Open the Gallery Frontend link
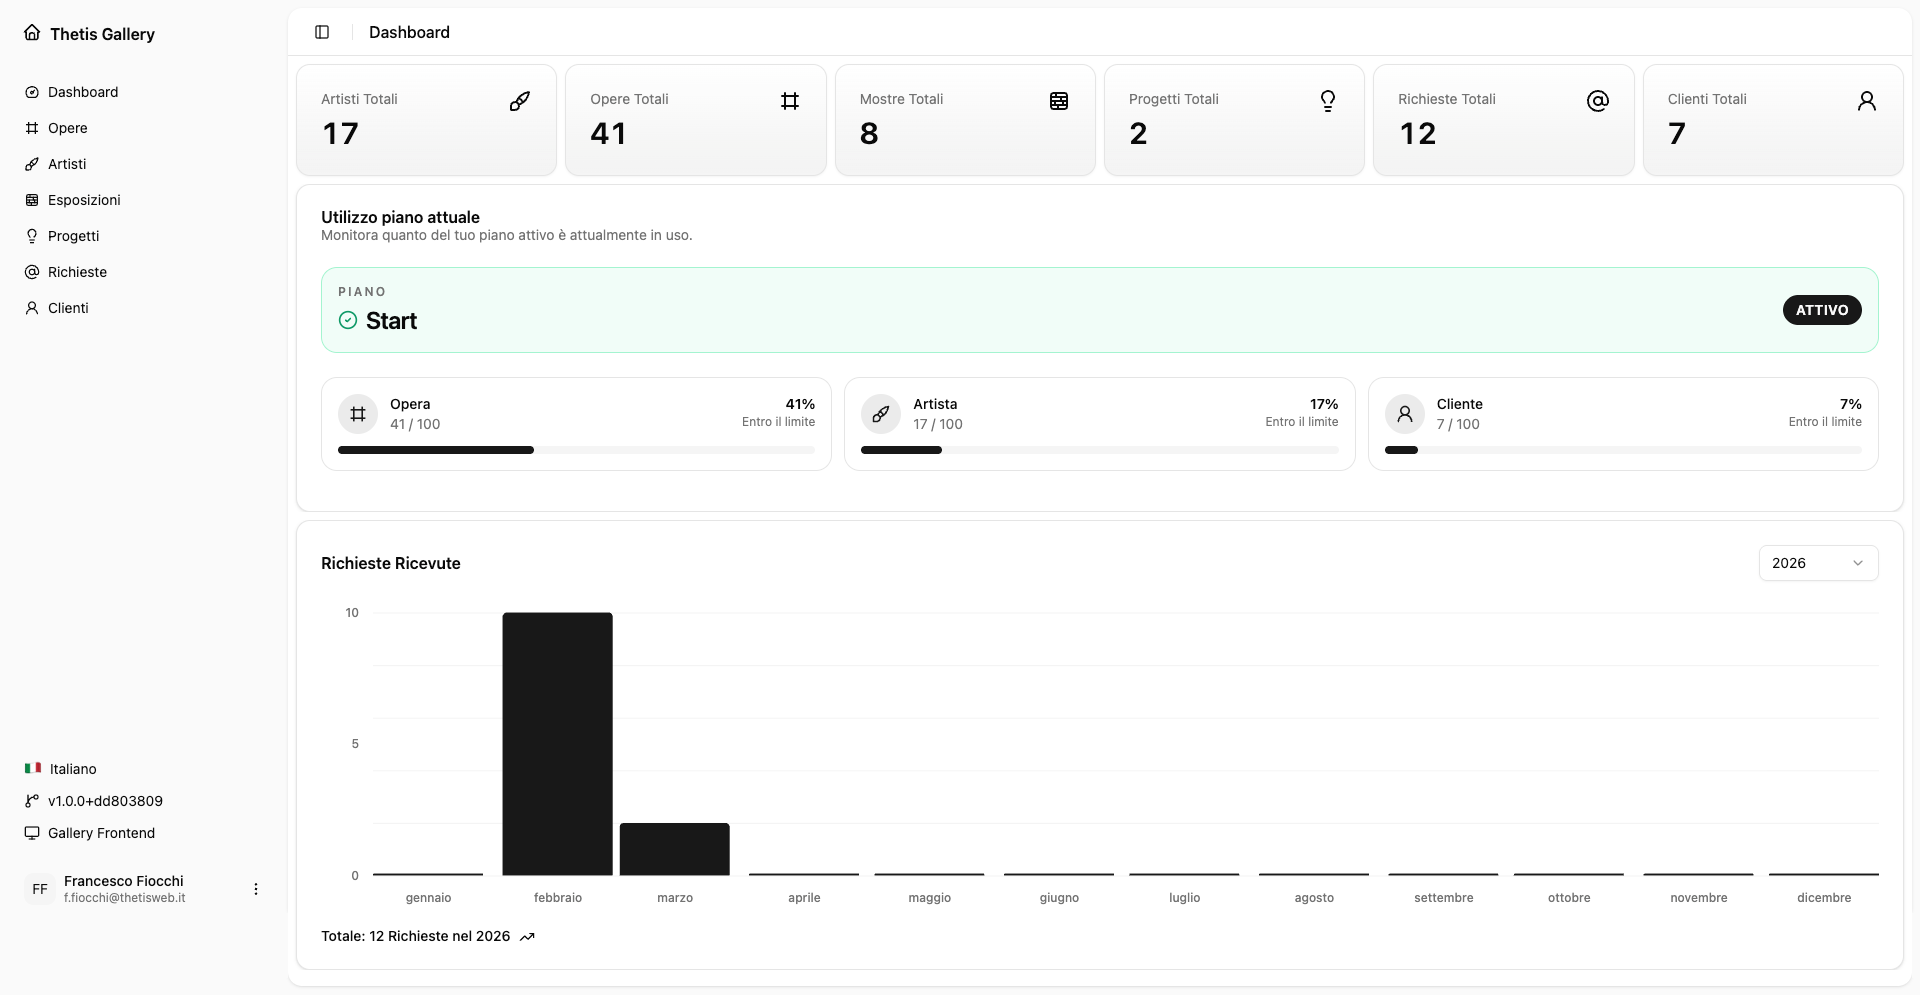Screen dimensions: 1920x995 (101, 833)
